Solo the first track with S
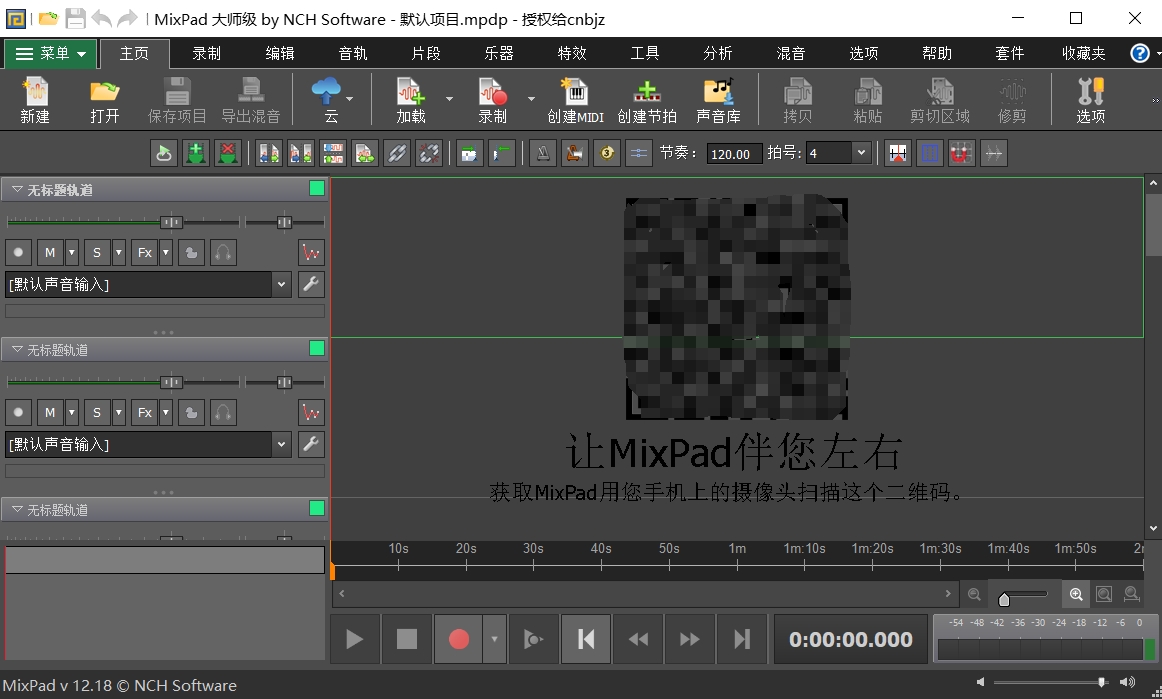Image resolution: width=1162 pixels, height=699 pixels. click(x=97, y=252)
